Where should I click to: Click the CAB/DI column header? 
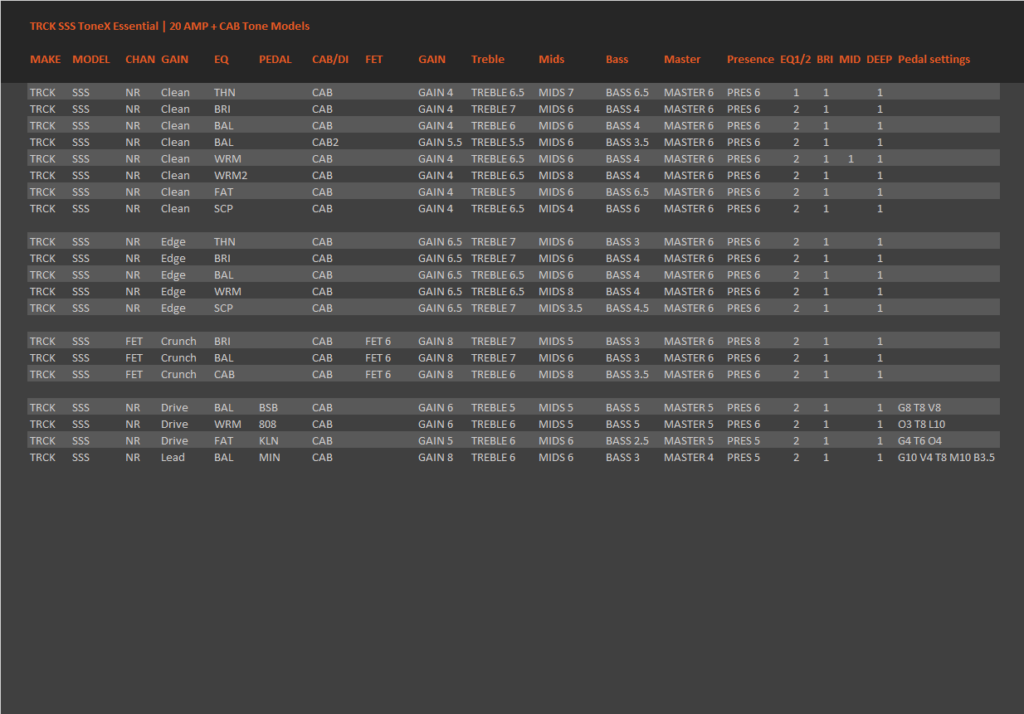pyautogui.click(x=330, y=59)
